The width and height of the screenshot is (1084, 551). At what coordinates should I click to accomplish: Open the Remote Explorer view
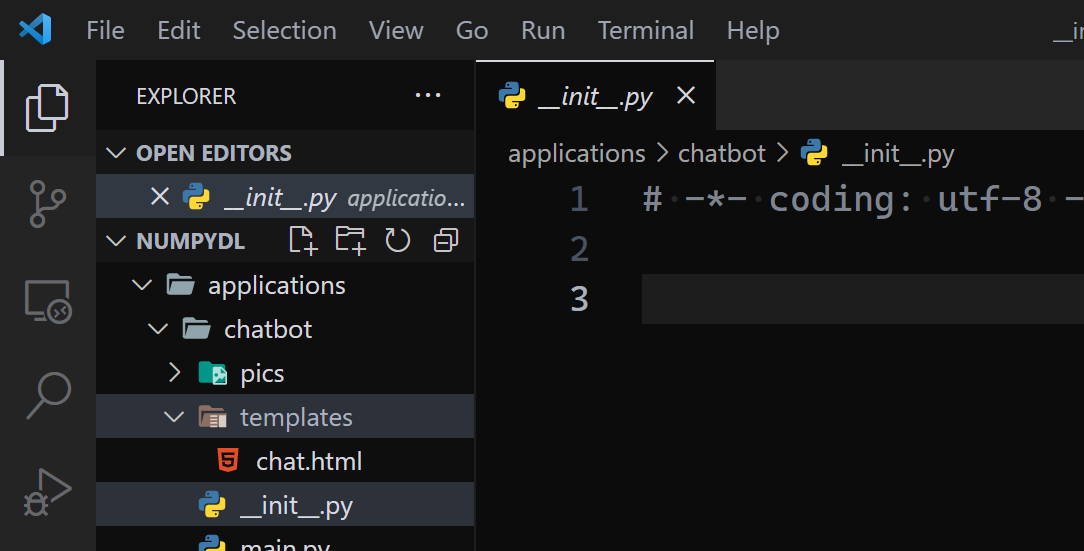point(47,301)
